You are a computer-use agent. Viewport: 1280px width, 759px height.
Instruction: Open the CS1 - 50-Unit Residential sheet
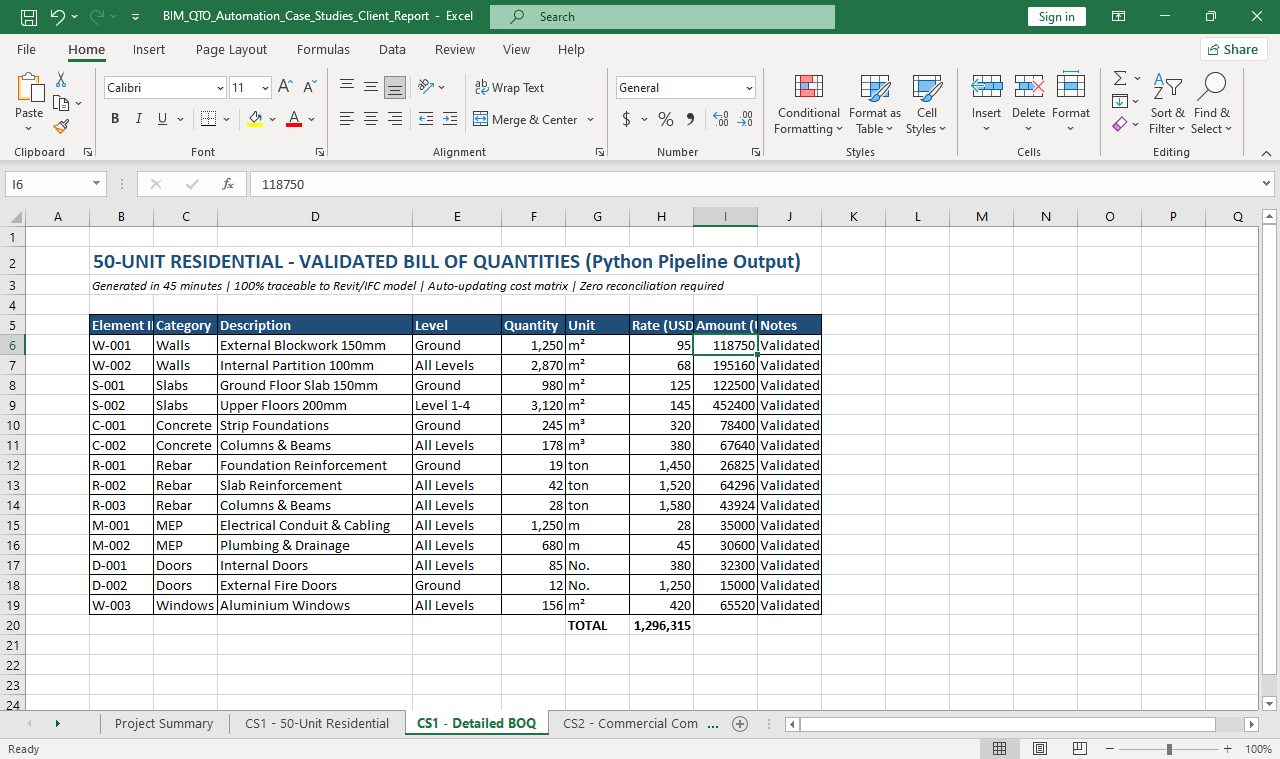[x=317, y=723]
